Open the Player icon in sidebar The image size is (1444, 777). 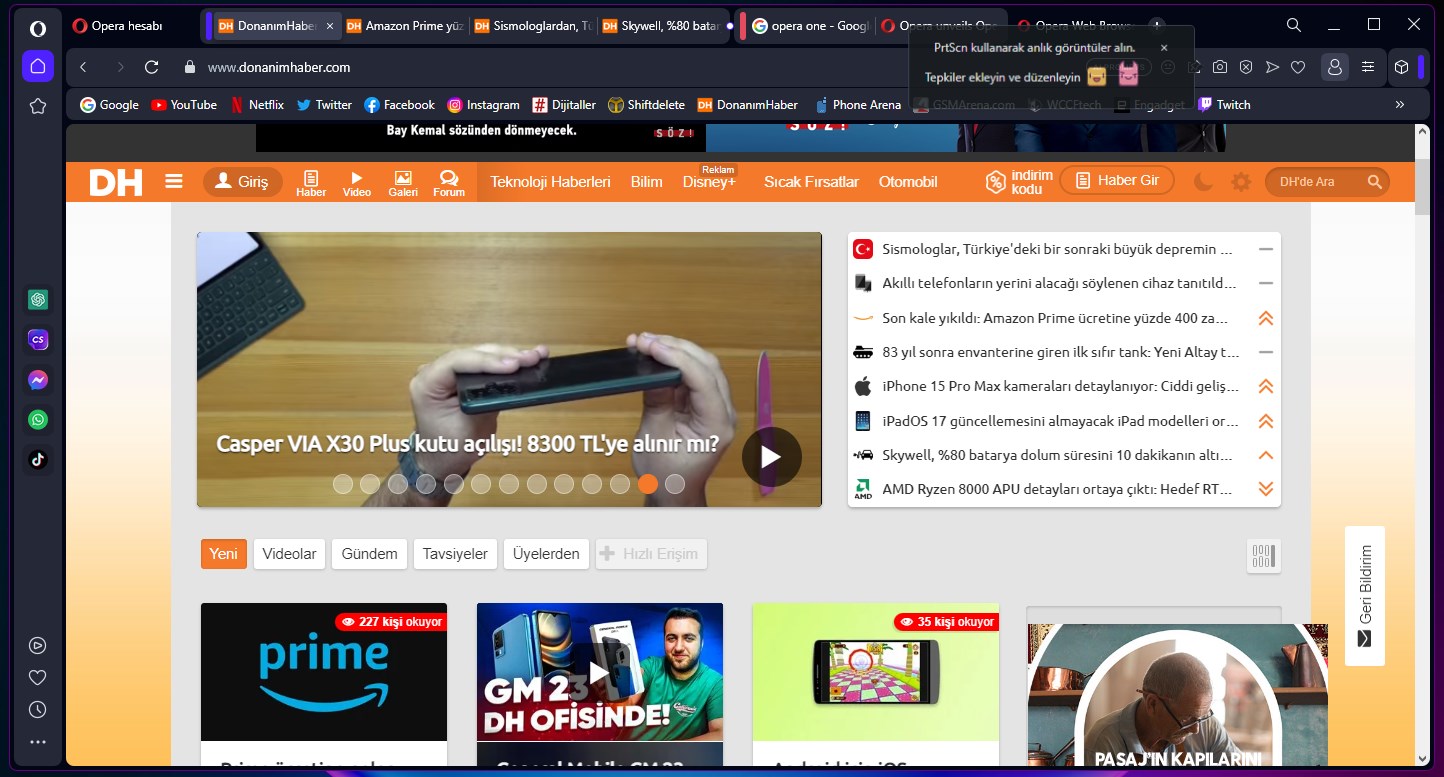click(x=38, y=646)
